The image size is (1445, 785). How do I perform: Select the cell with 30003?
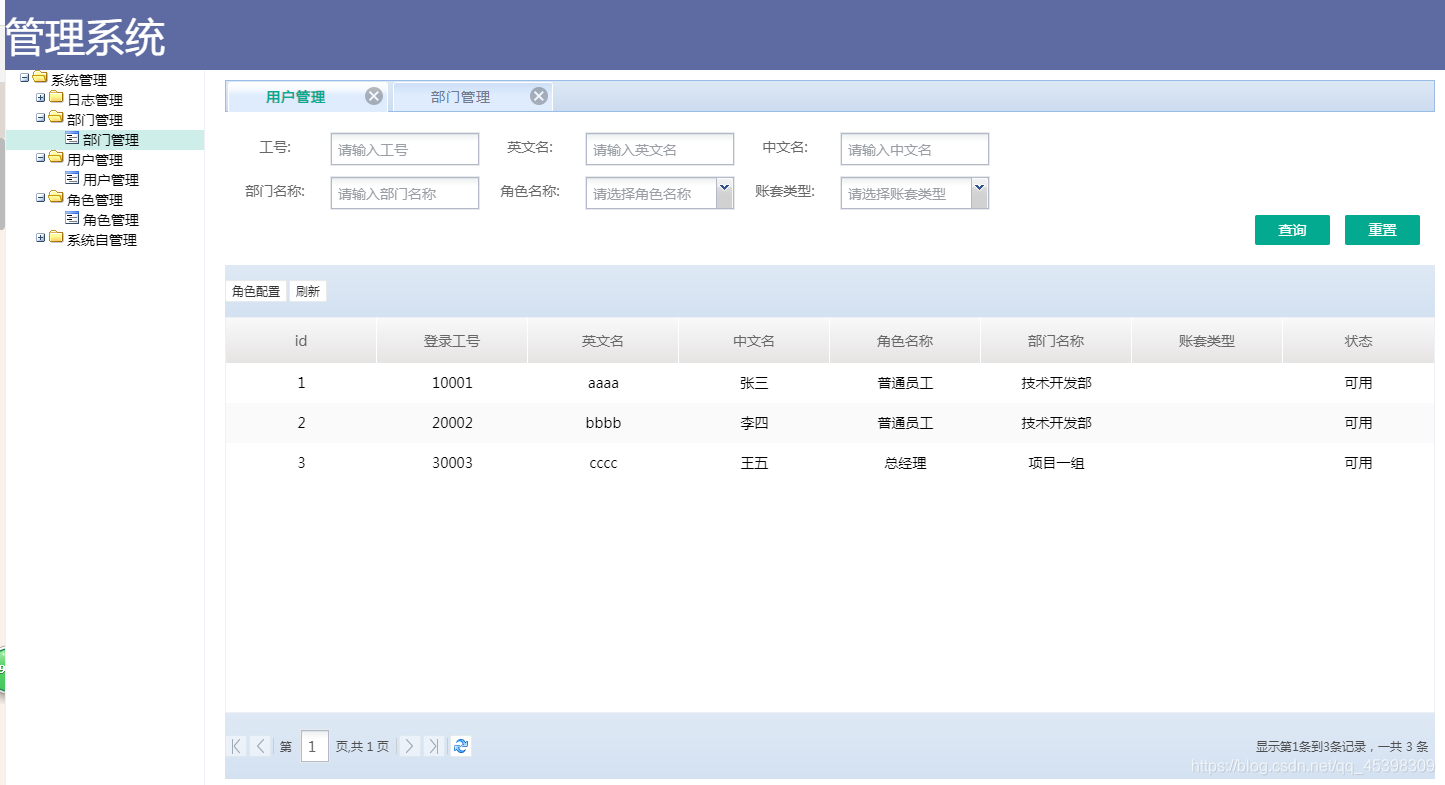452,463
